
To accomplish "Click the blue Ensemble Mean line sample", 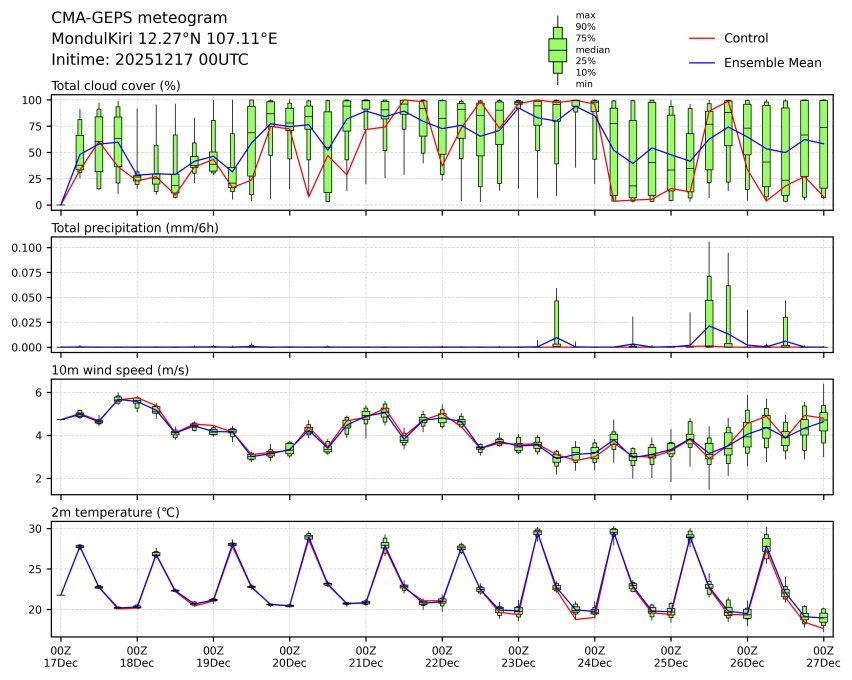I will (702, 63).
